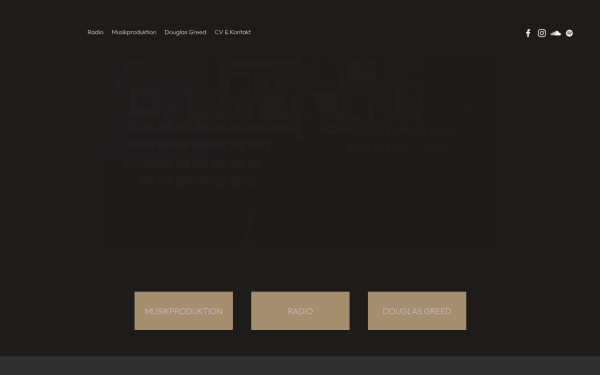Click the RADIO tan button
The image size is (600, 375).
click(300, 311)
